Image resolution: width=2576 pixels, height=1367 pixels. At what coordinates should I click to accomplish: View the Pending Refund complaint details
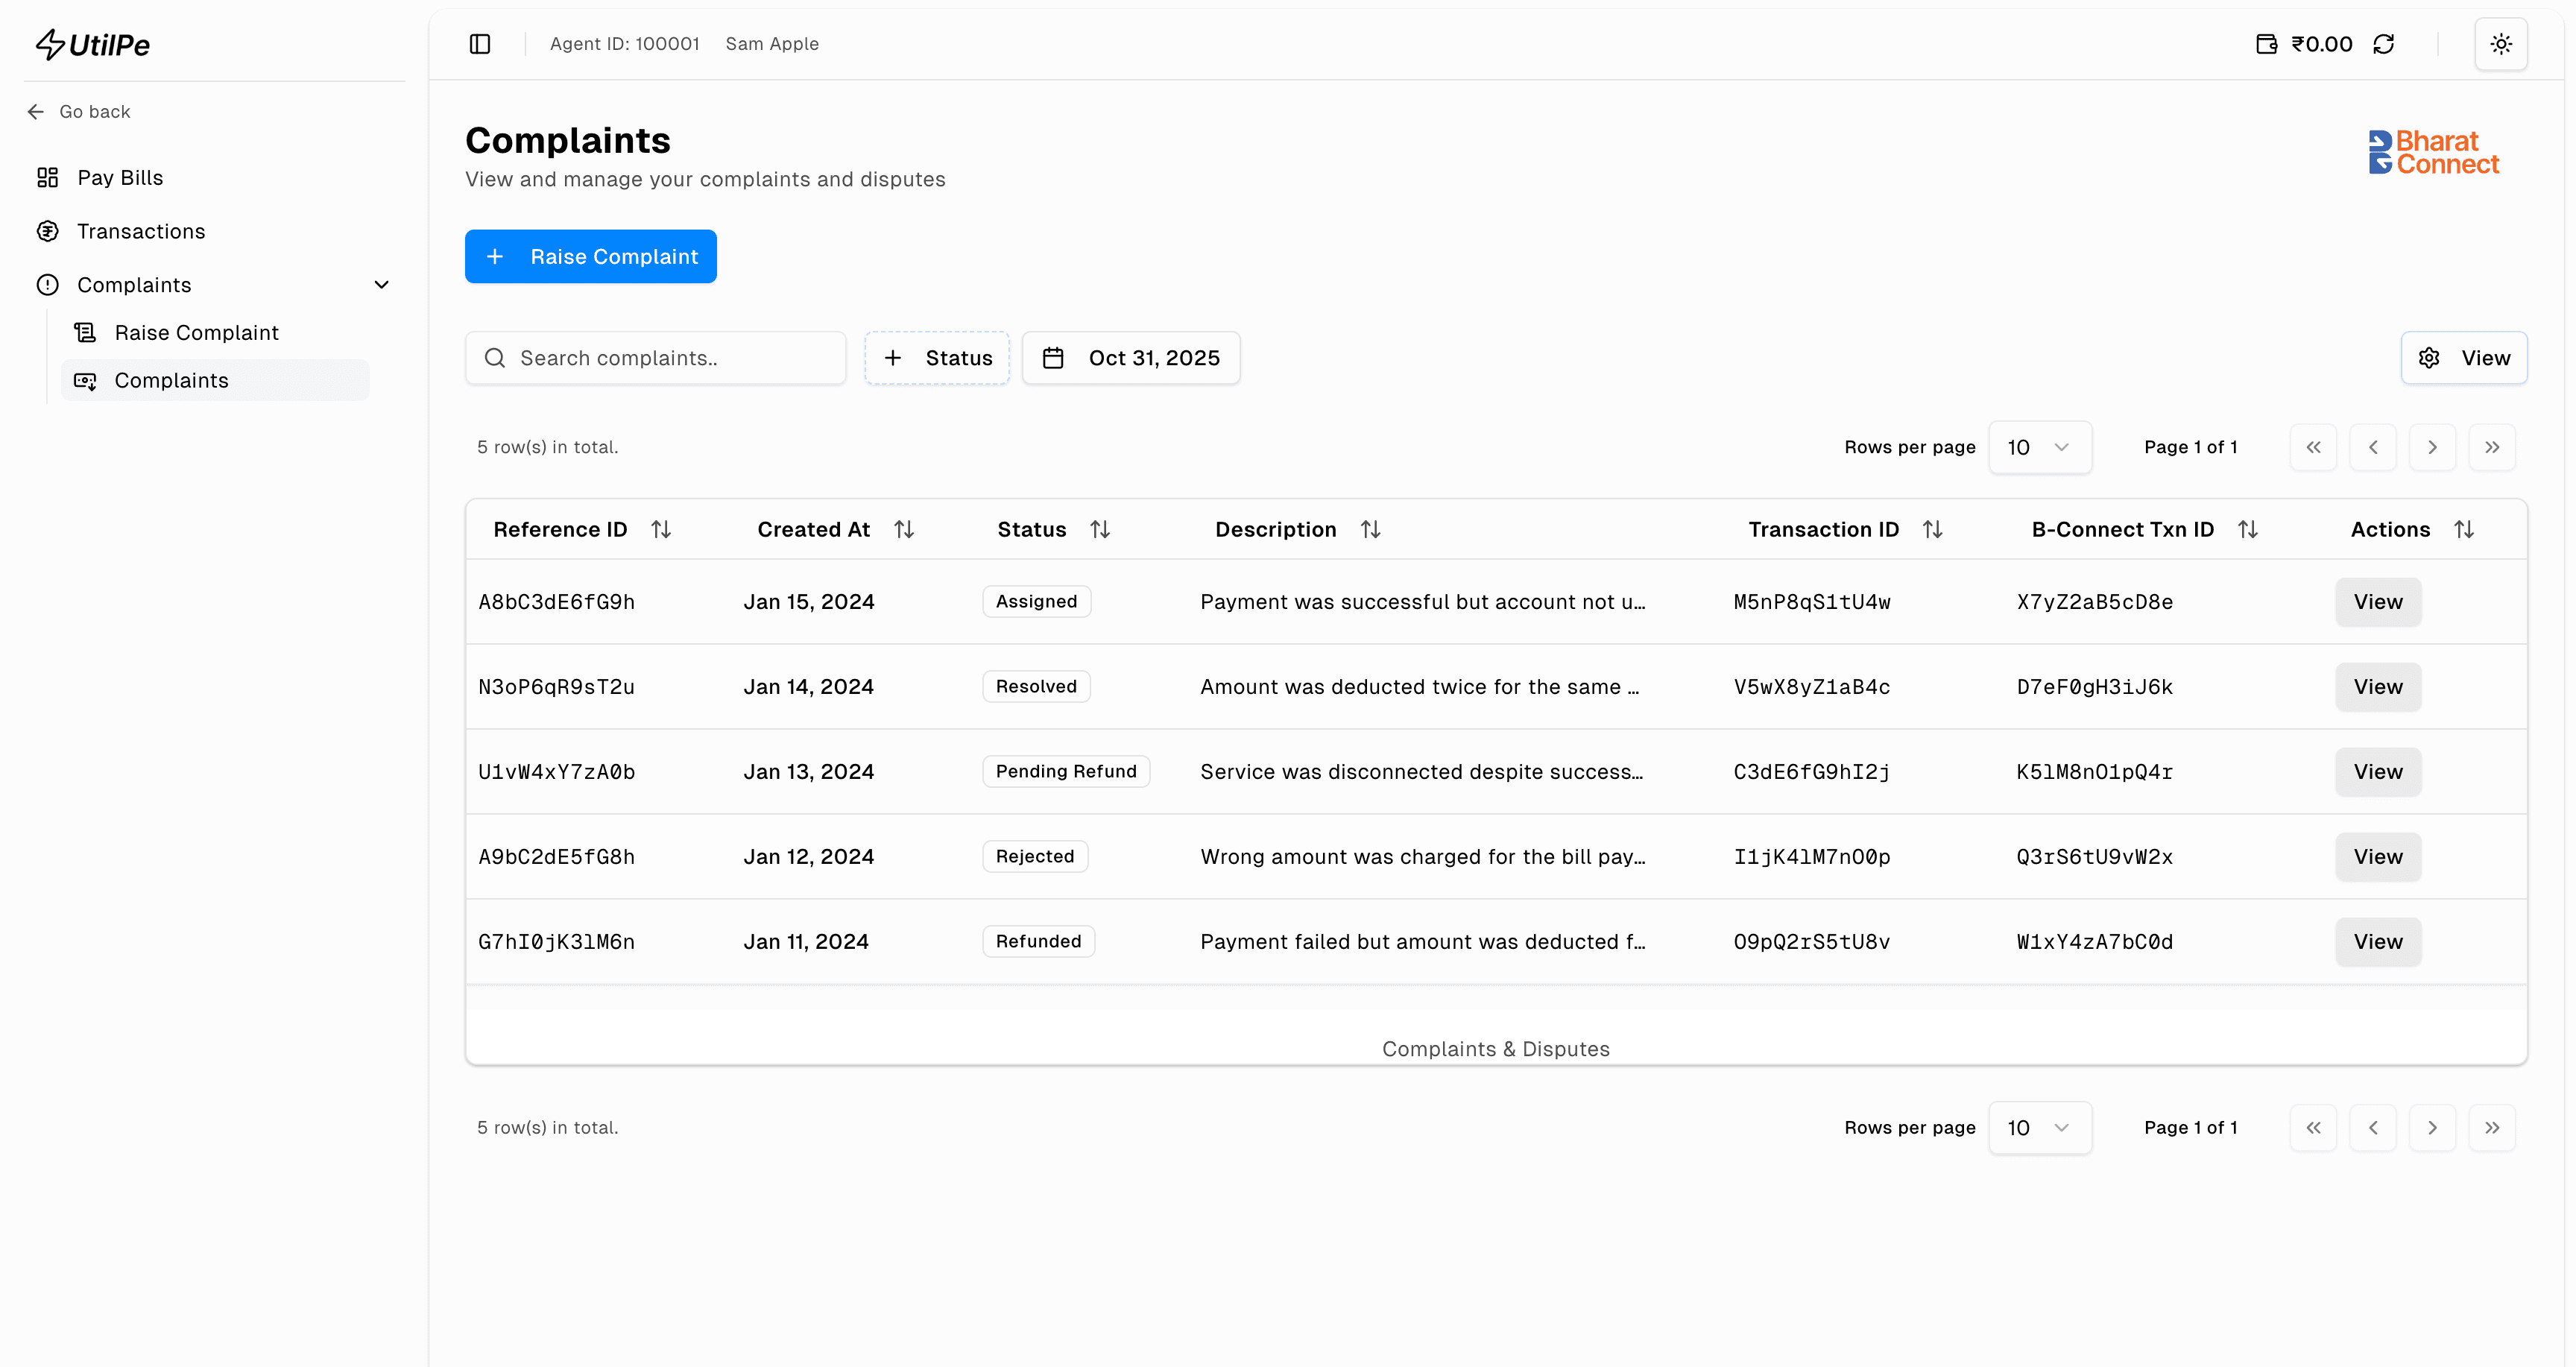pyautogui.click(x=2377, y=771)
